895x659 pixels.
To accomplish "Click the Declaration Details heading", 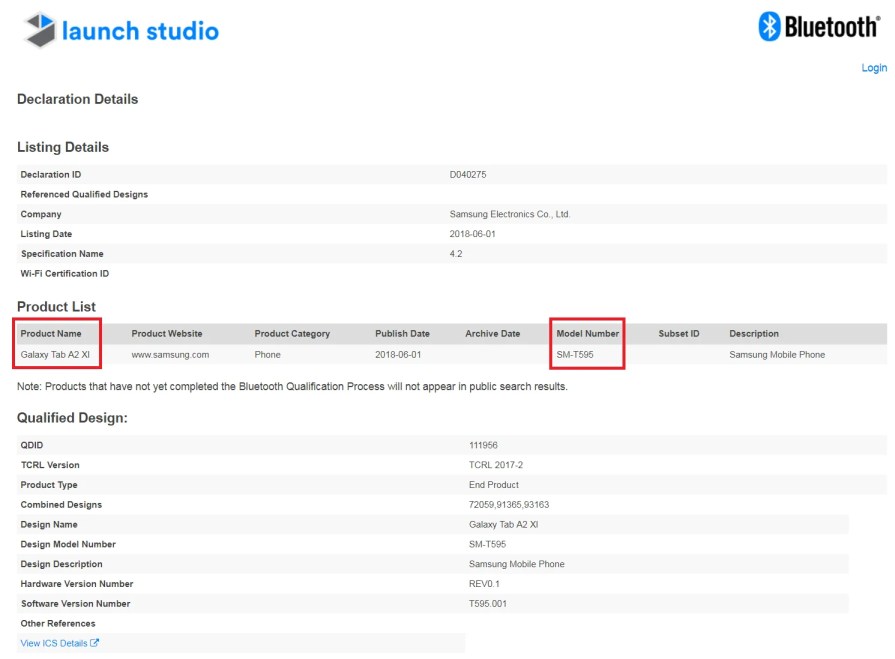I will (x=78, y=99).
